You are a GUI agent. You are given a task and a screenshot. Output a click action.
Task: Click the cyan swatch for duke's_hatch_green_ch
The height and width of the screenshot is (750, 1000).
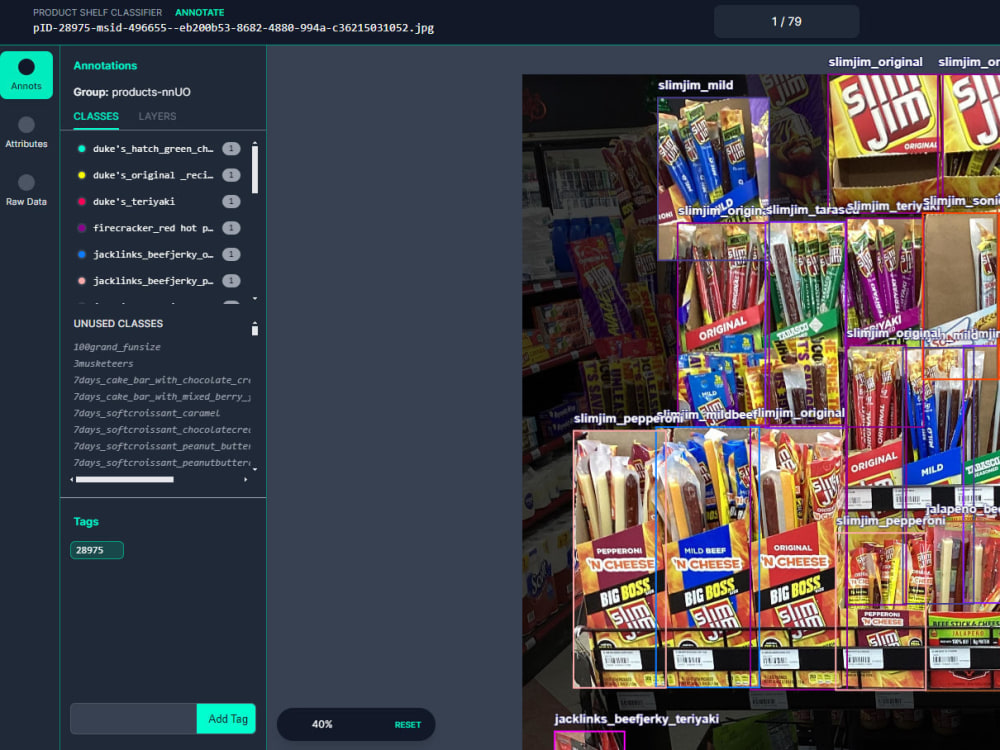pos(82,149)
